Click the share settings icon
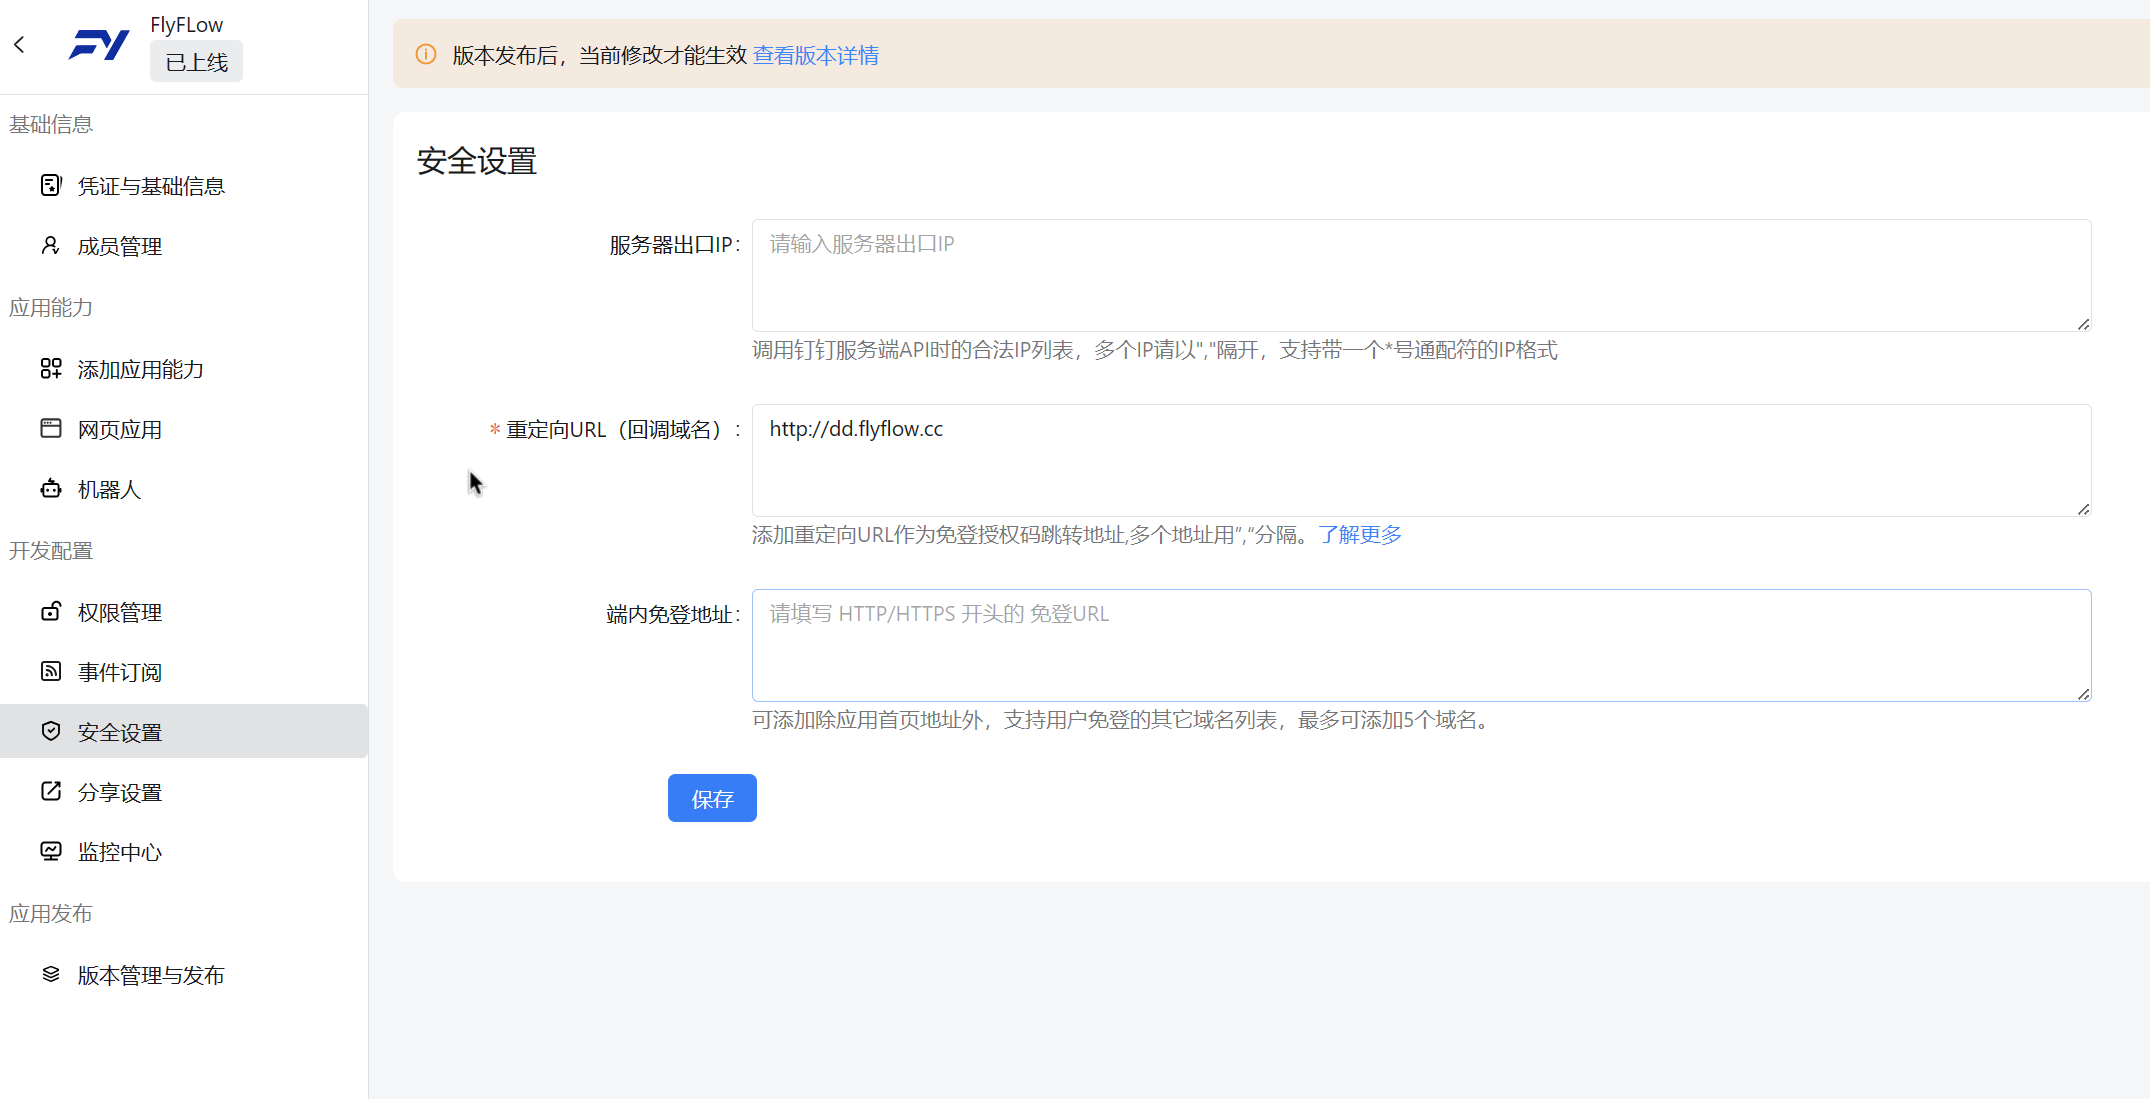This screenshot has width=2150, height=1099. pos(51,792)
